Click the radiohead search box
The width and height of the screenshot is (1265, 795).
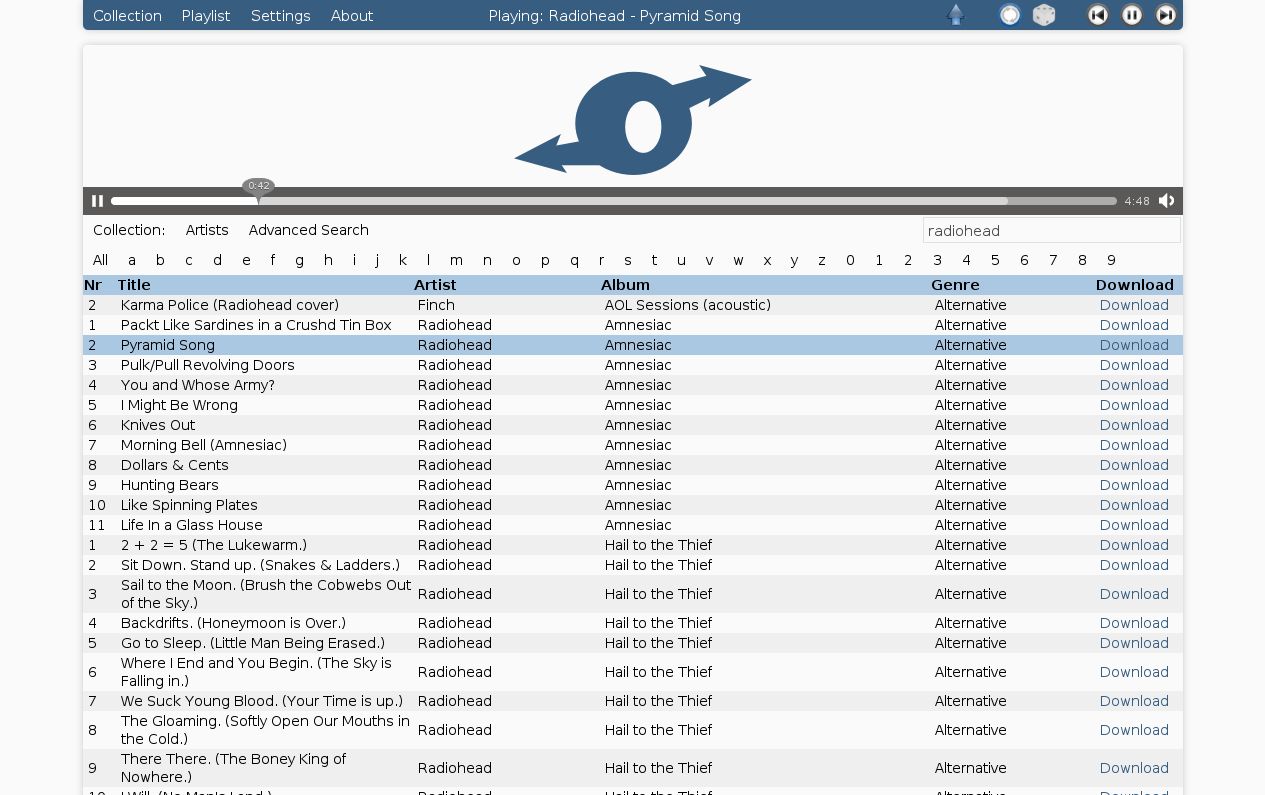pyautogui.click(x=1051, y=231)
